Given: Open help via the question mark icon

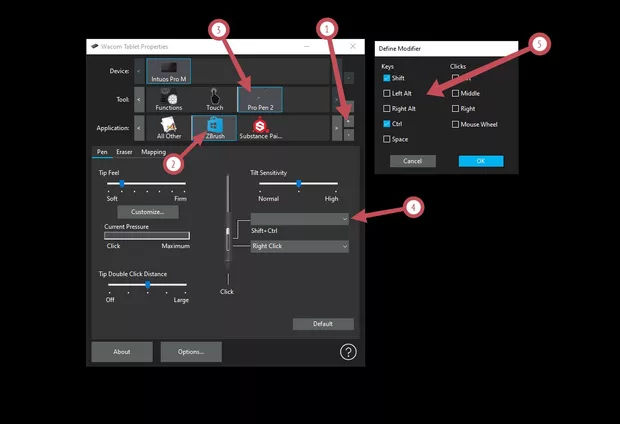Looking at the screenshot, I should coord(348,352).
